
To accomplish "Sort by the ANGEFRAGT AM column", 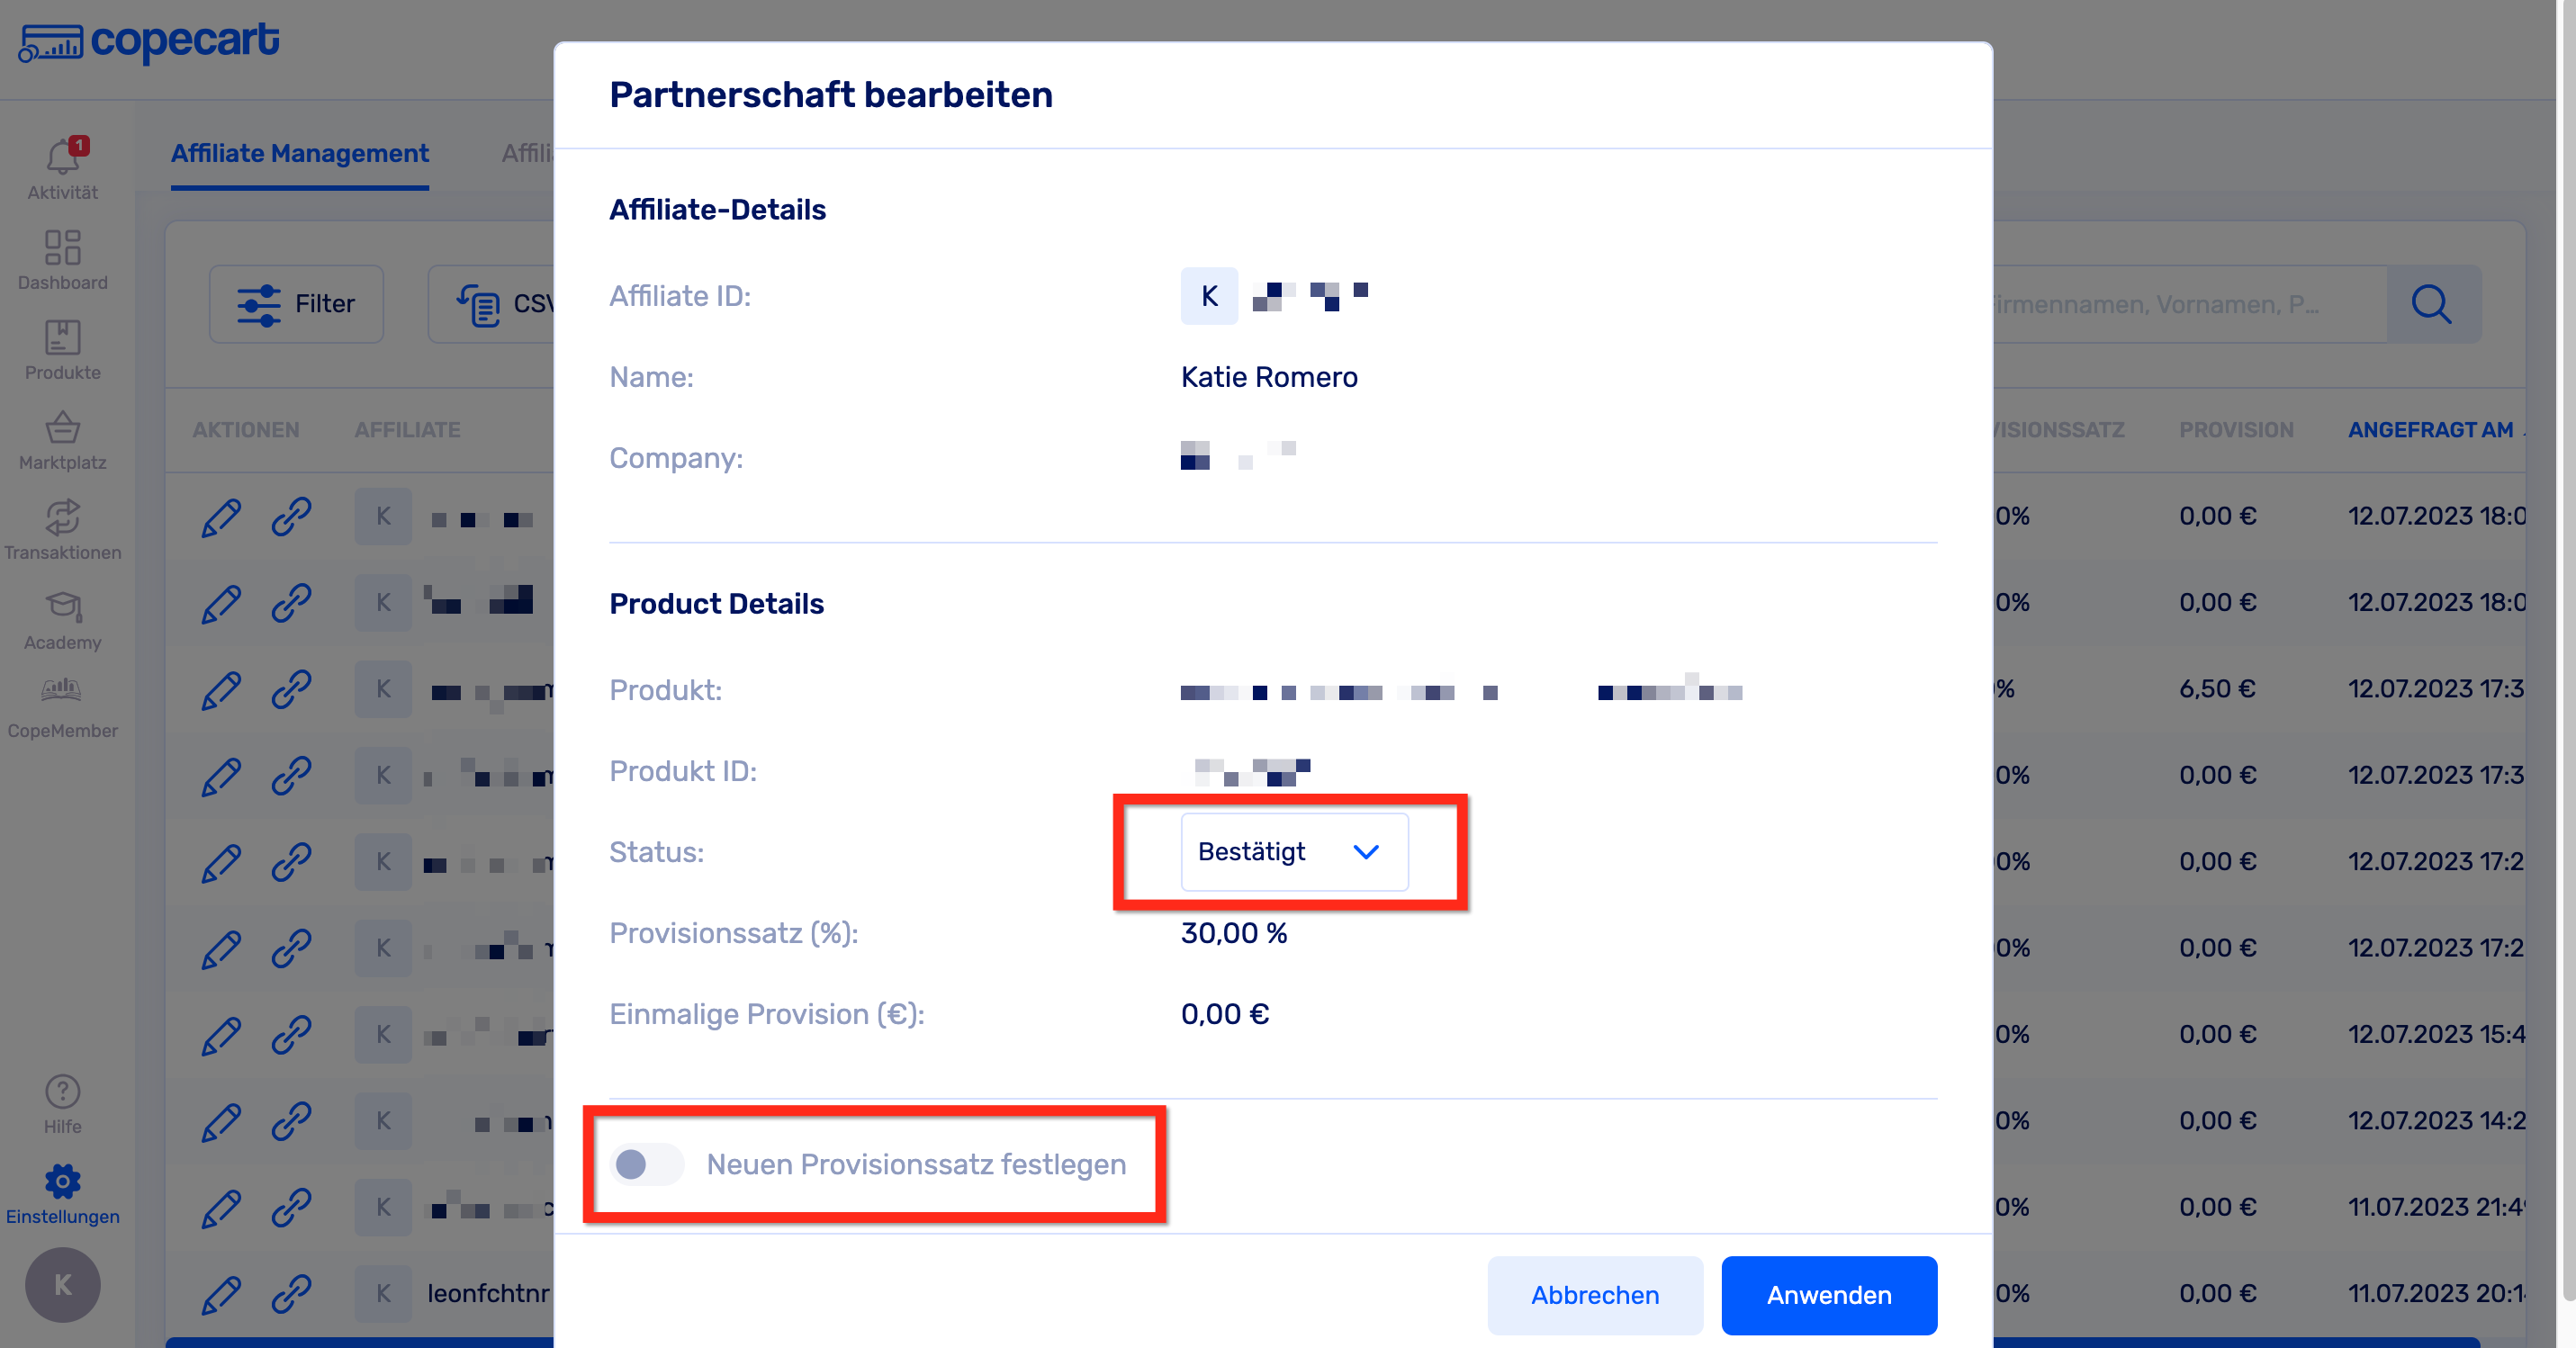I will pyautogui.click(x=2430, y=430).
